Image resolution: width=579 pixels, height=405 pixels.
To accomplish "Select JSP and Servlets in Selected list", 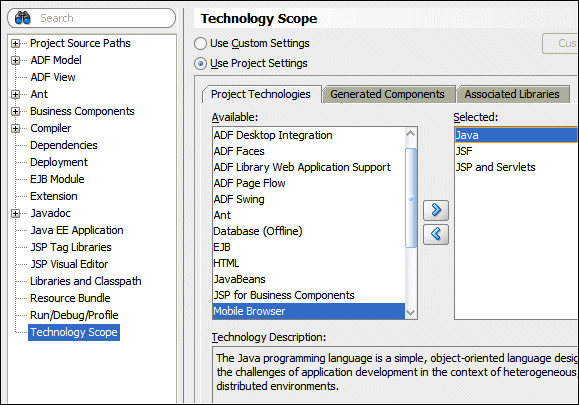I will (516, 167).
